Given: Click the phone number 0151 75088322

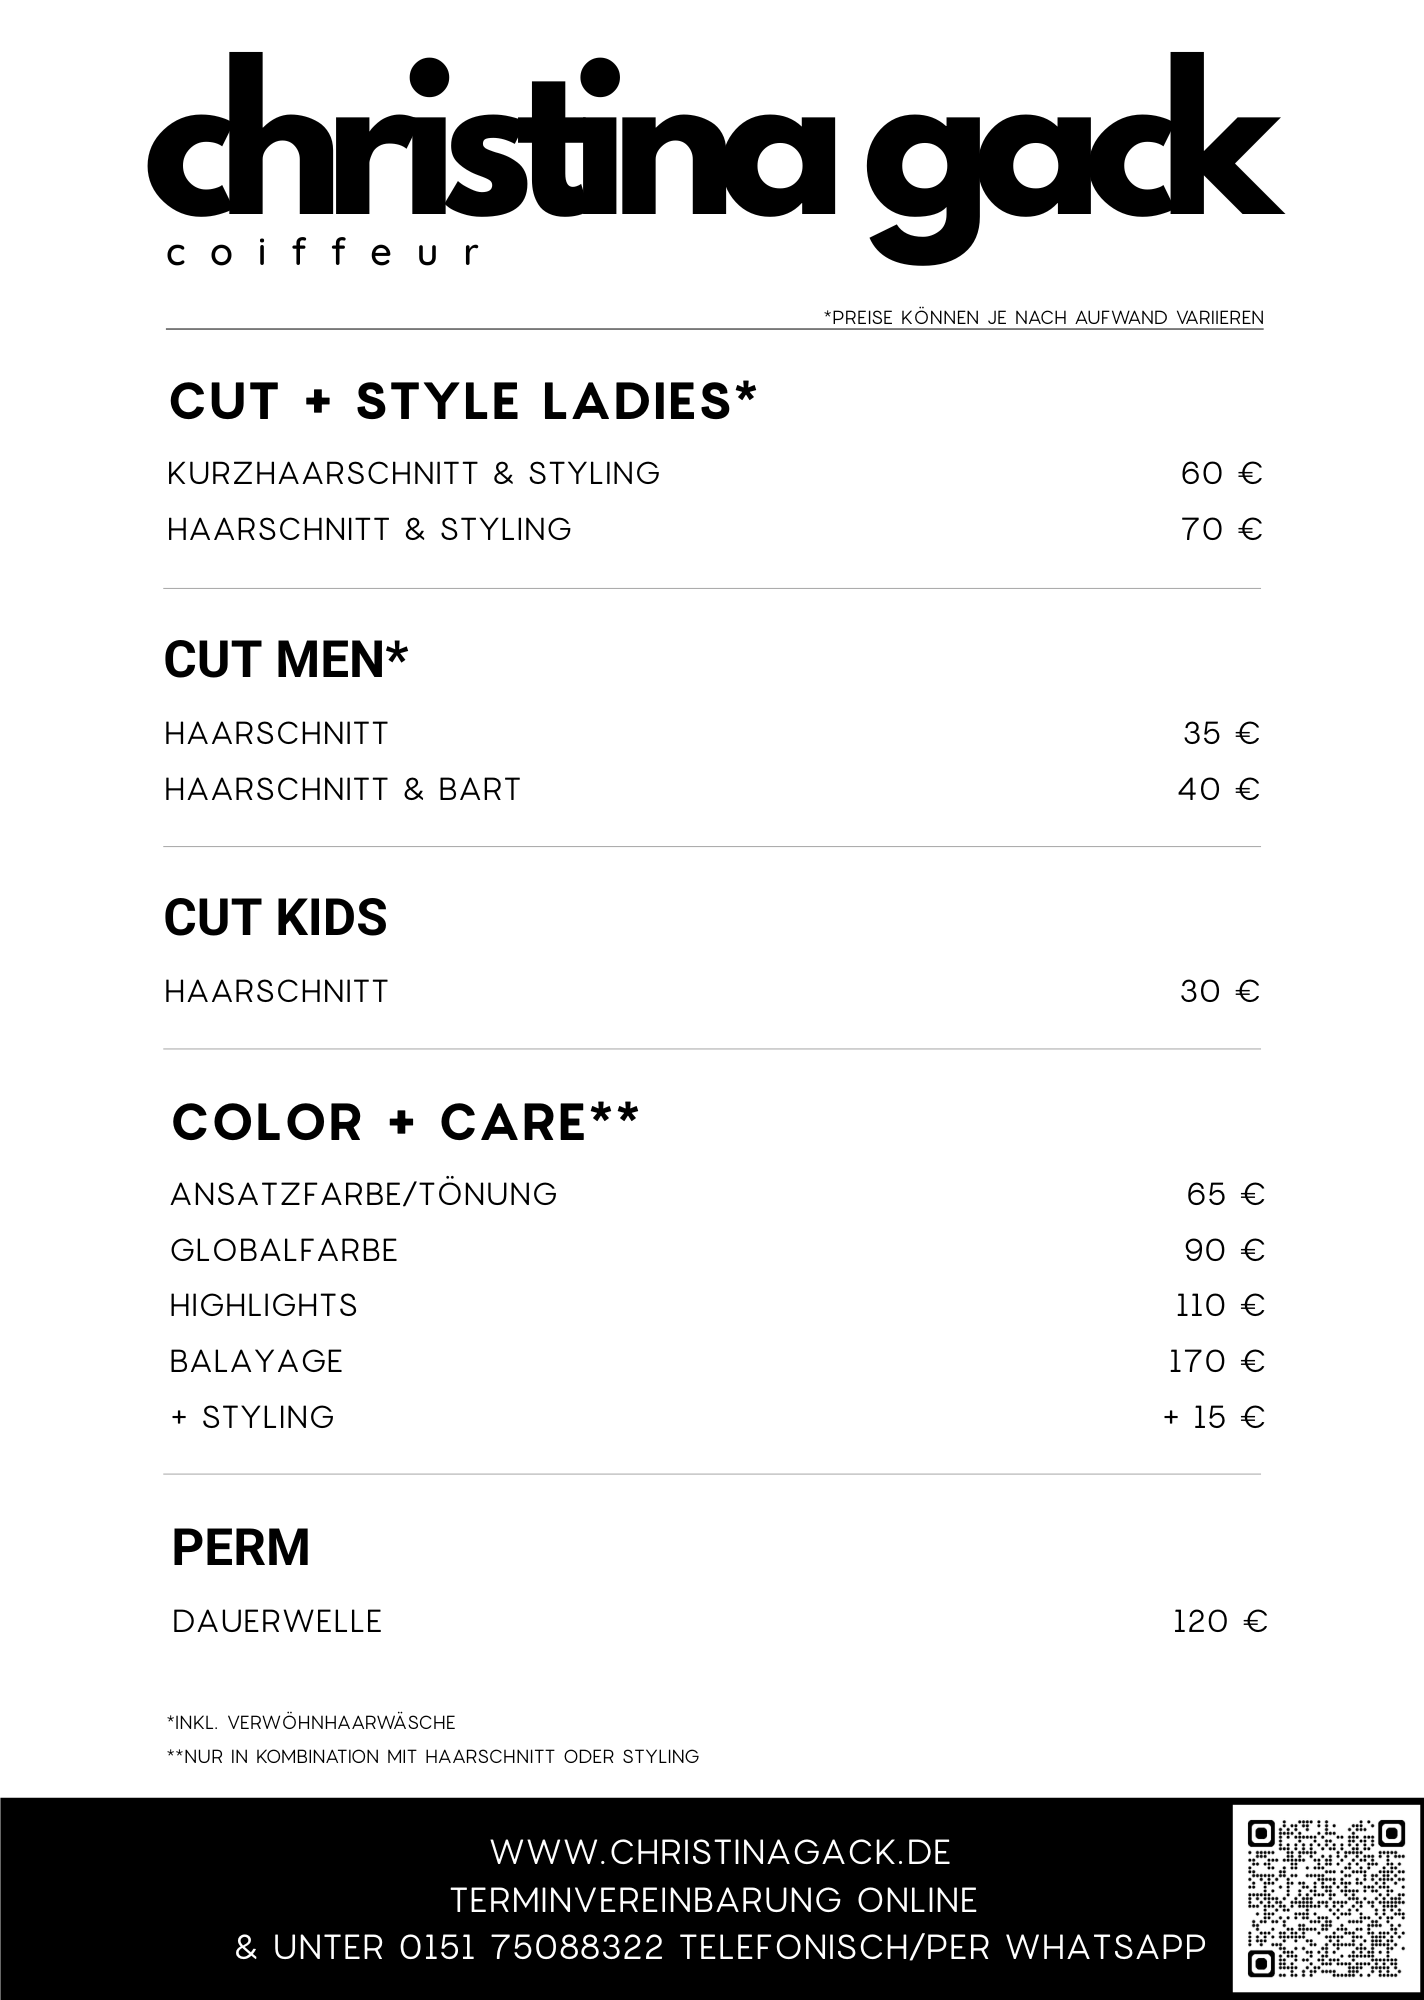Looking at the screenshot, I should coord(531,1947).
